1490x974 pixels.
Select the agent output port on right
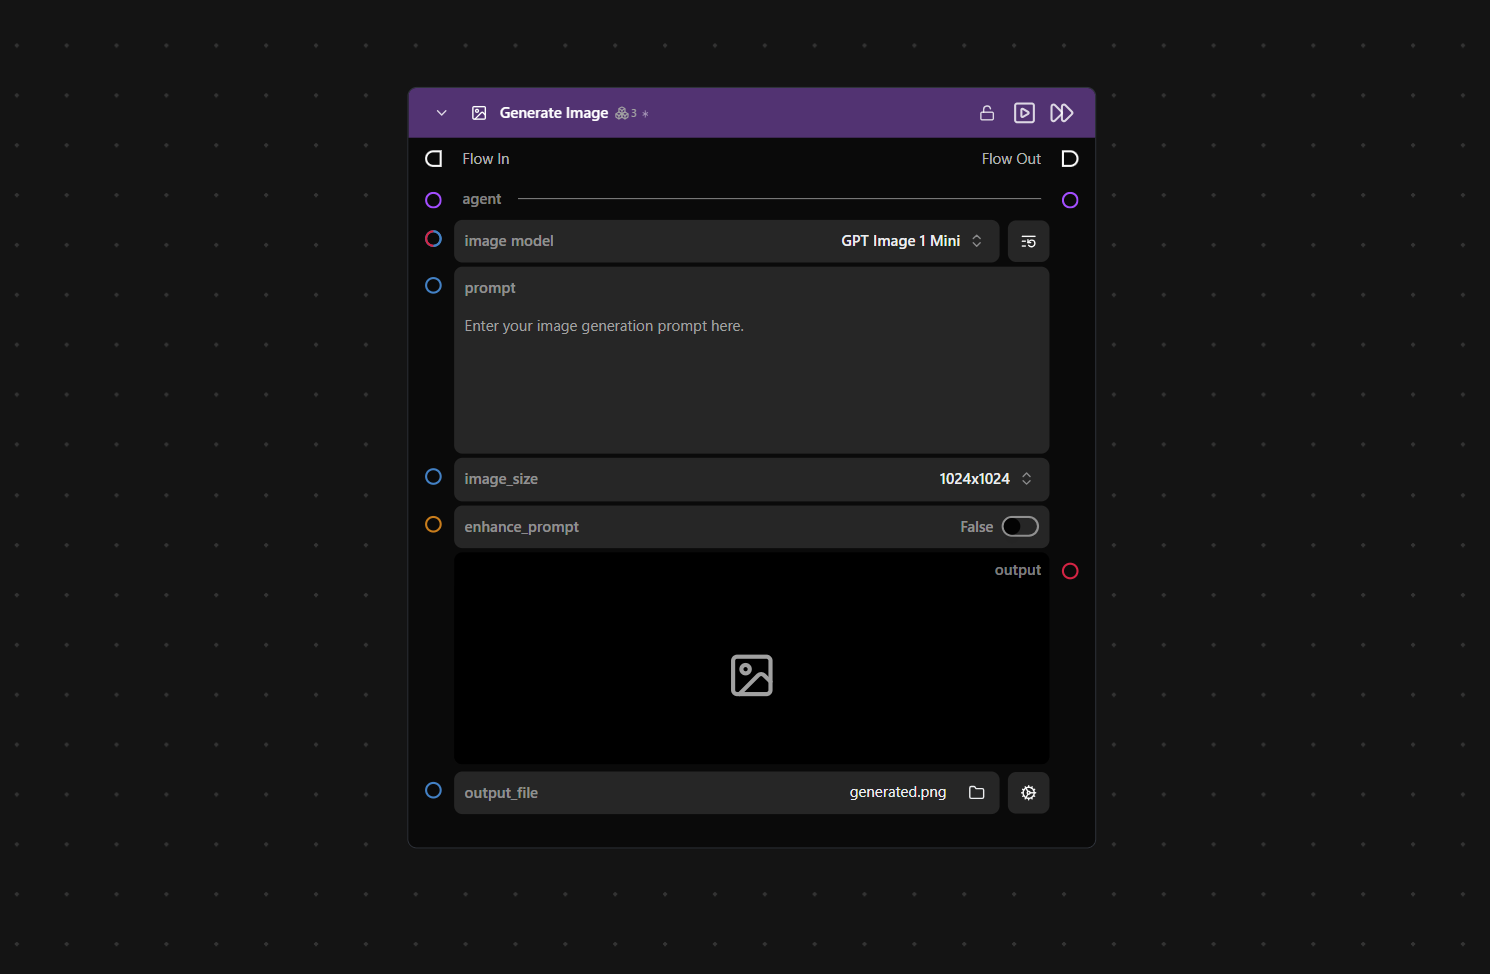point(1070,200)
